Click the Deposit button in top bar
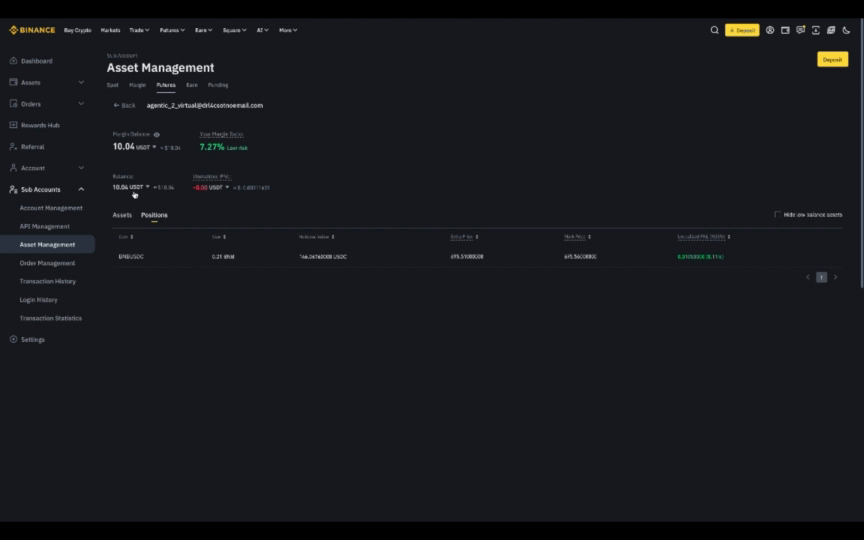Viewport: 864px width, 540px height. (x=742, y=30)
